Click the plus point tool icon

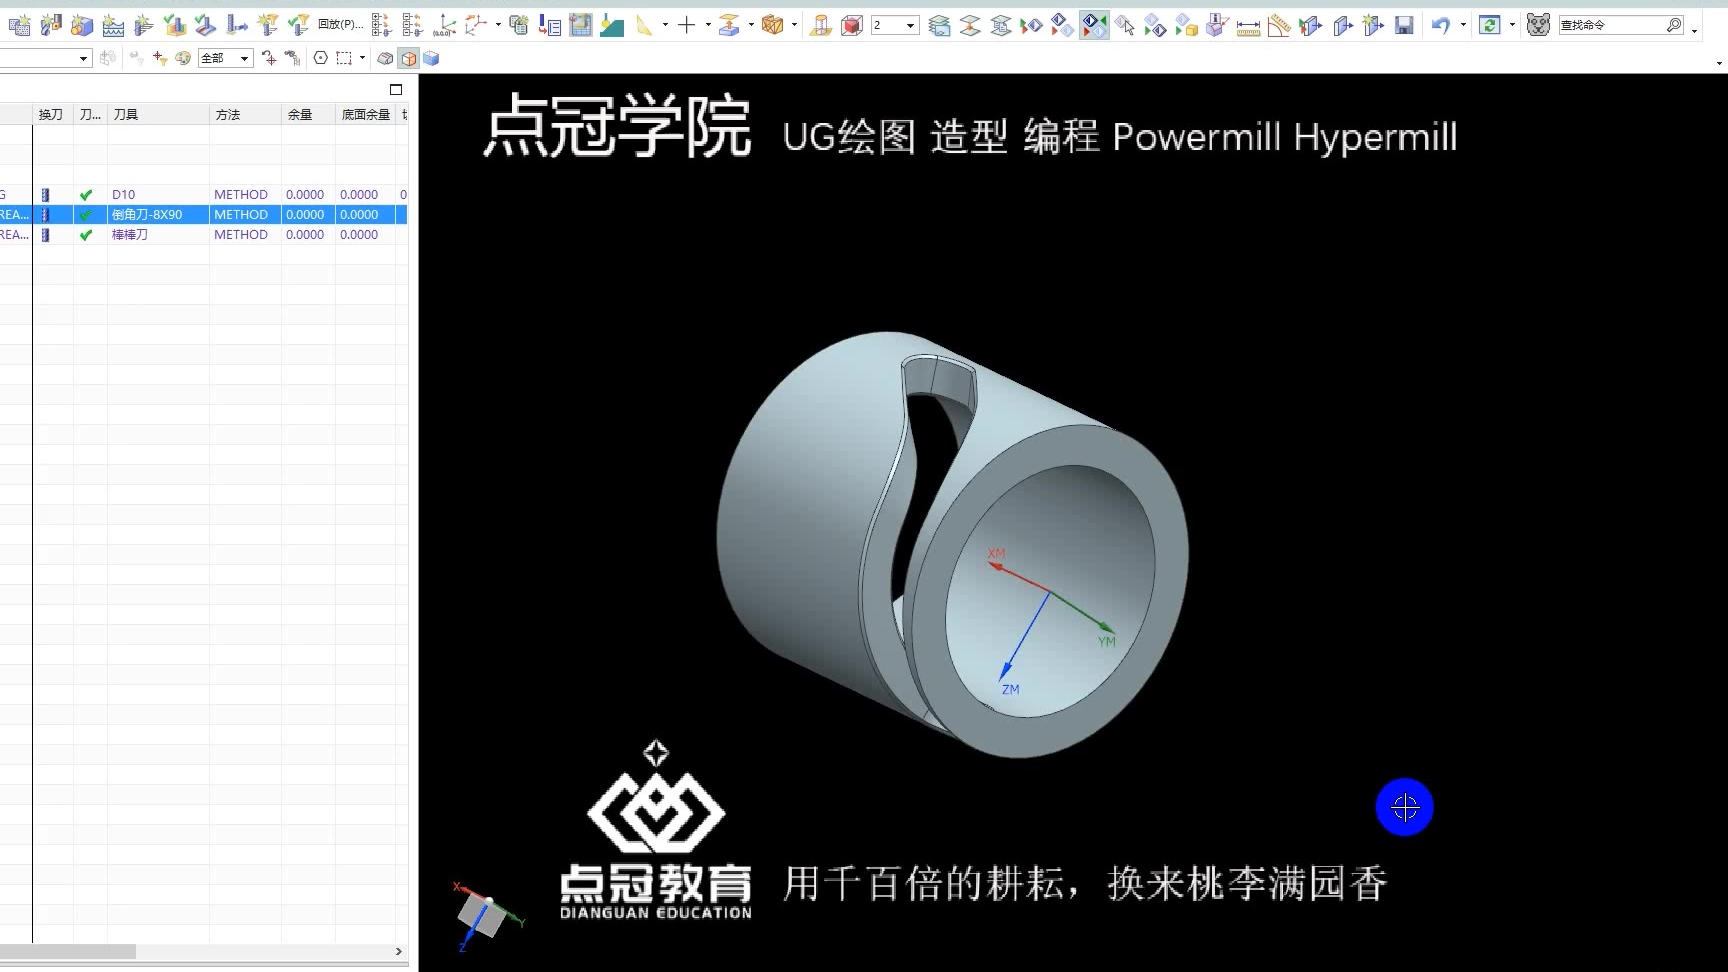pyautogui.click(x=687, y=25)
